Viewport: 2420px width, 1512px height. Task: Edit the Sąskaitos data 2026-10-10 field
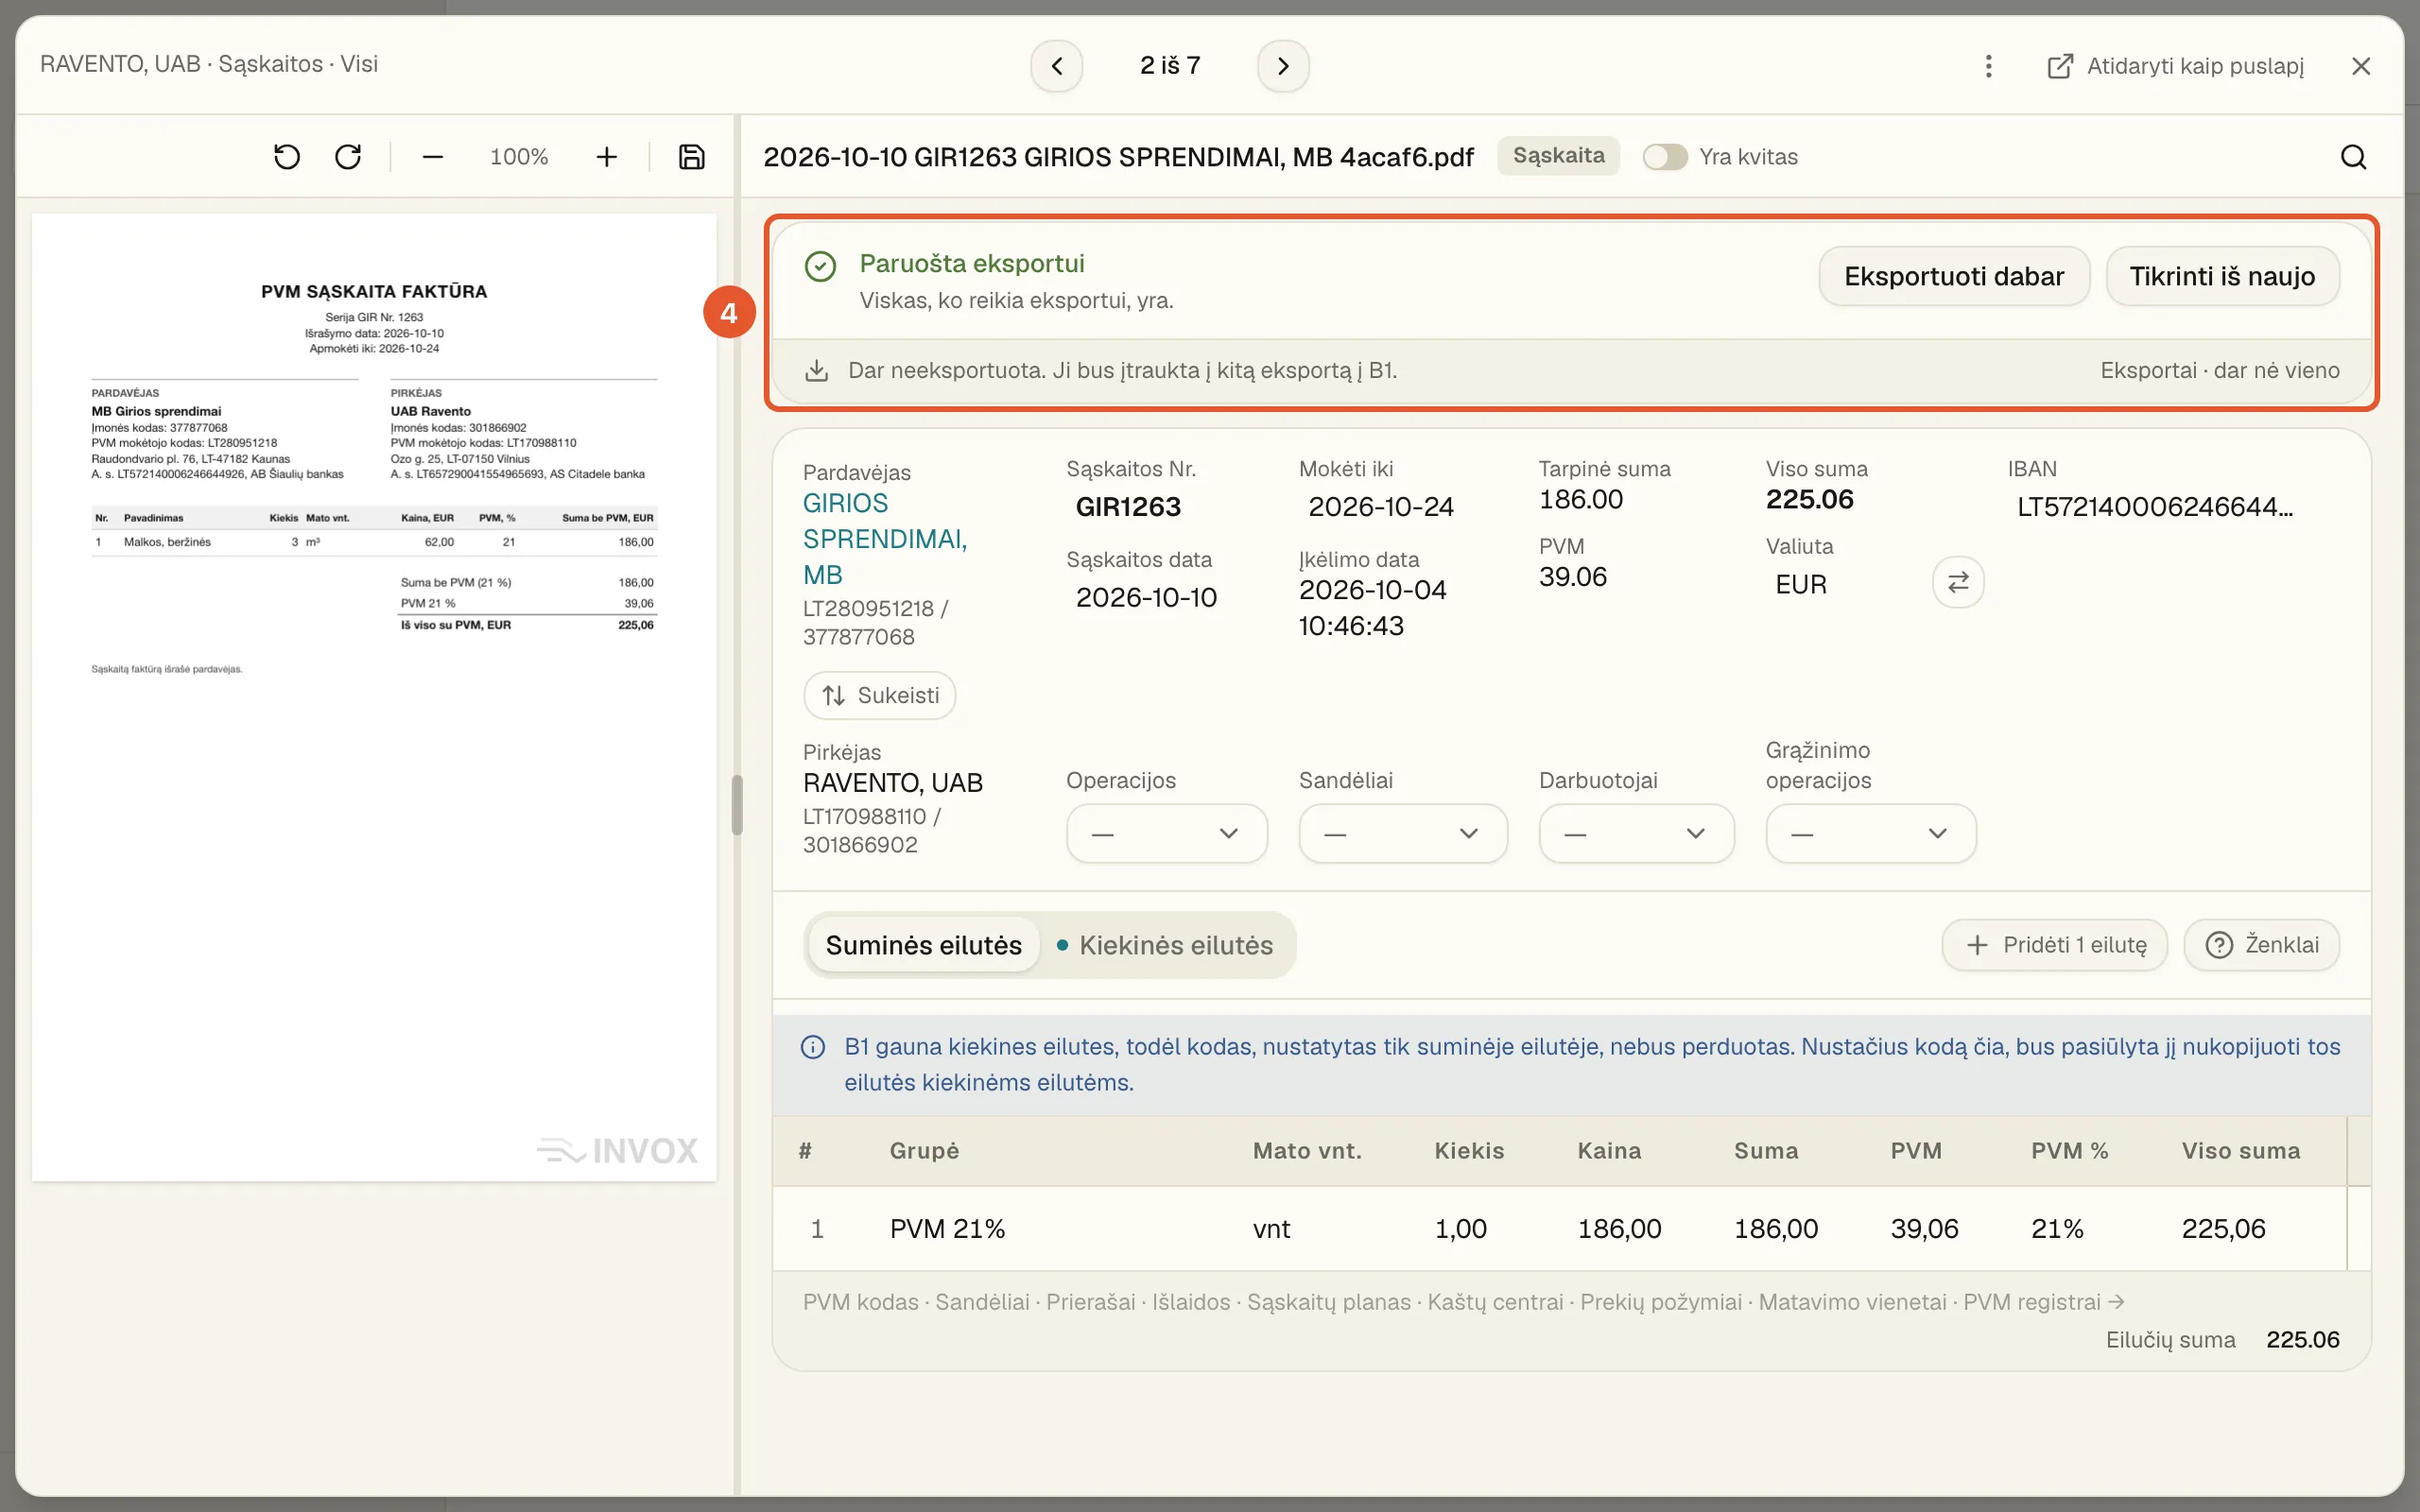[x=1146, y=598]
